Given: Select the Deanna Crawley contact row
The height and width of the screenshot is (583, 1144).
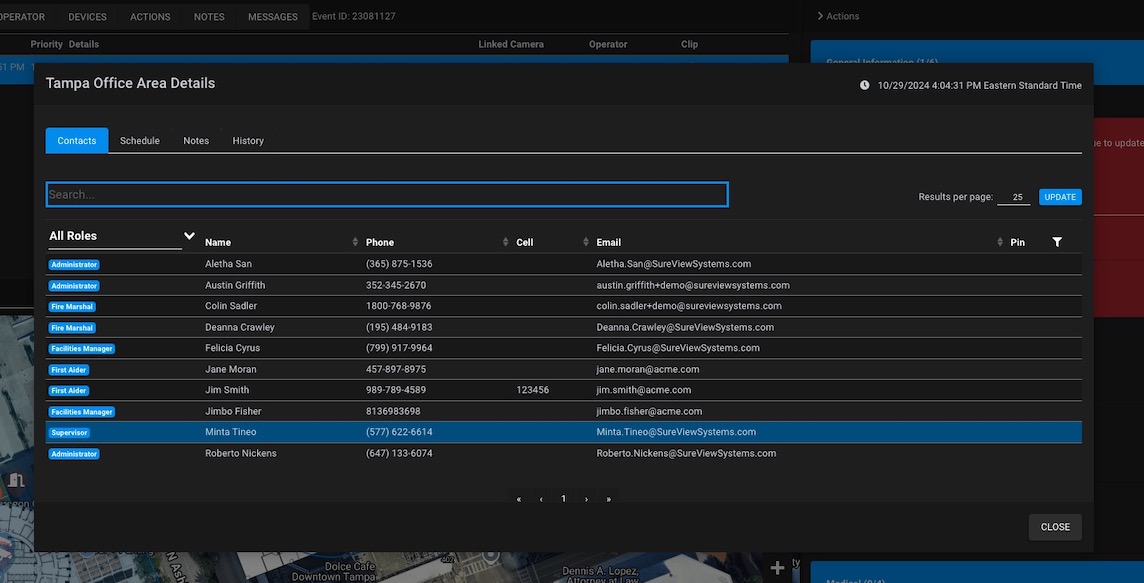Looking at the screenshot, I should [563, 328].
